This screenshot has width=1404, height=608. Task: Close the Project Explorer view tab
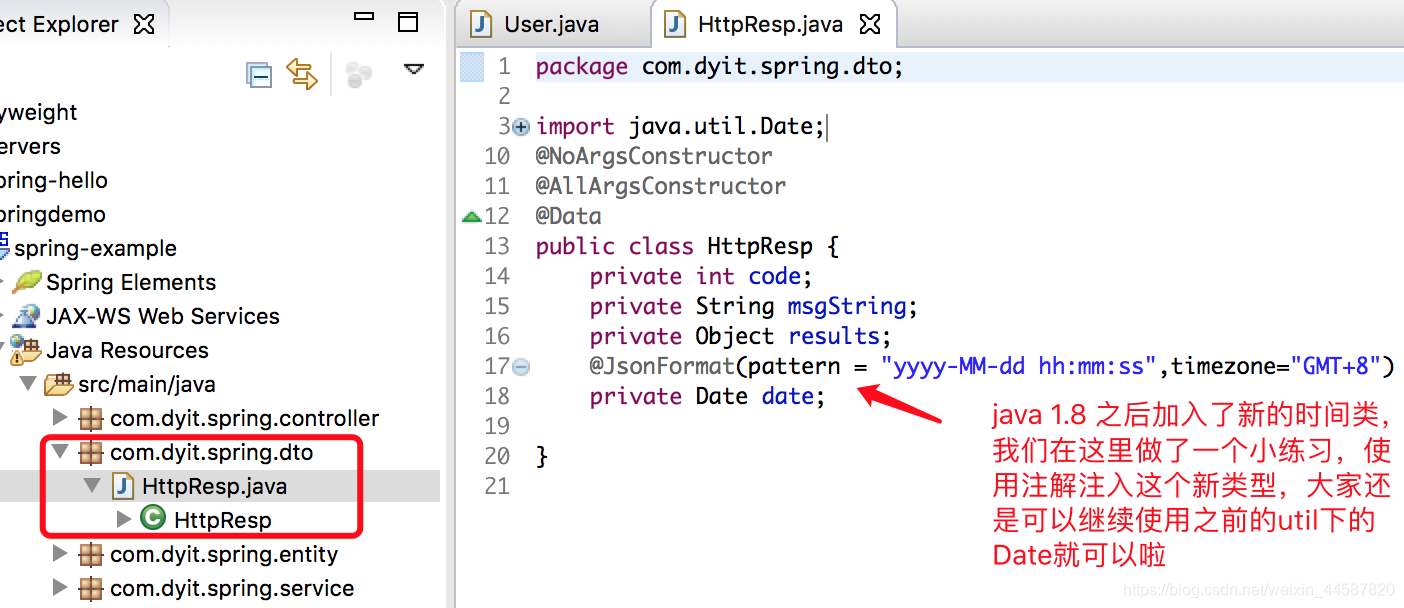[x=144, y=24]
